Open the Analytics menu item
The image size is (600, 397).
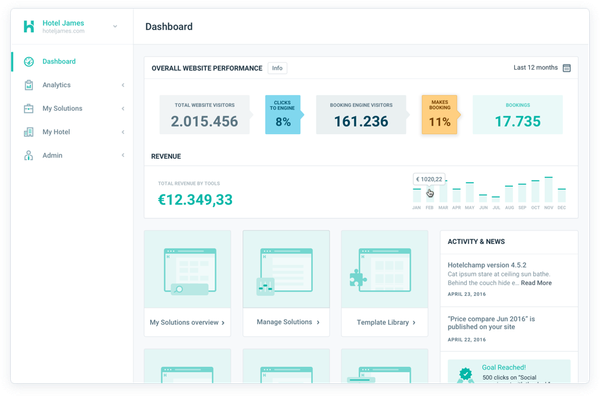coord(56,85)
